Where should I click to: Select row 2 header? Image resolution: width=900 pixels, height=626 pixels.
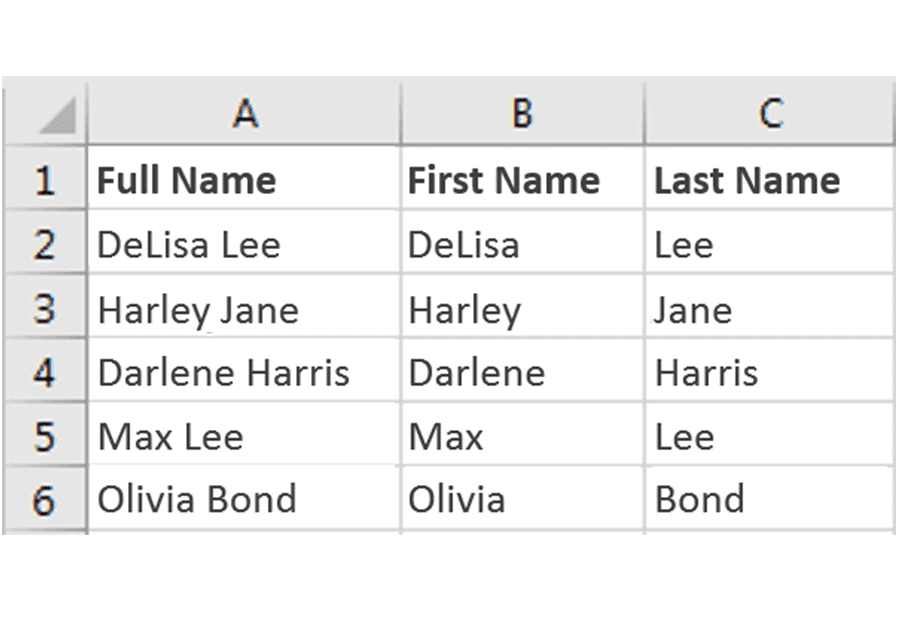pos(45,243)
